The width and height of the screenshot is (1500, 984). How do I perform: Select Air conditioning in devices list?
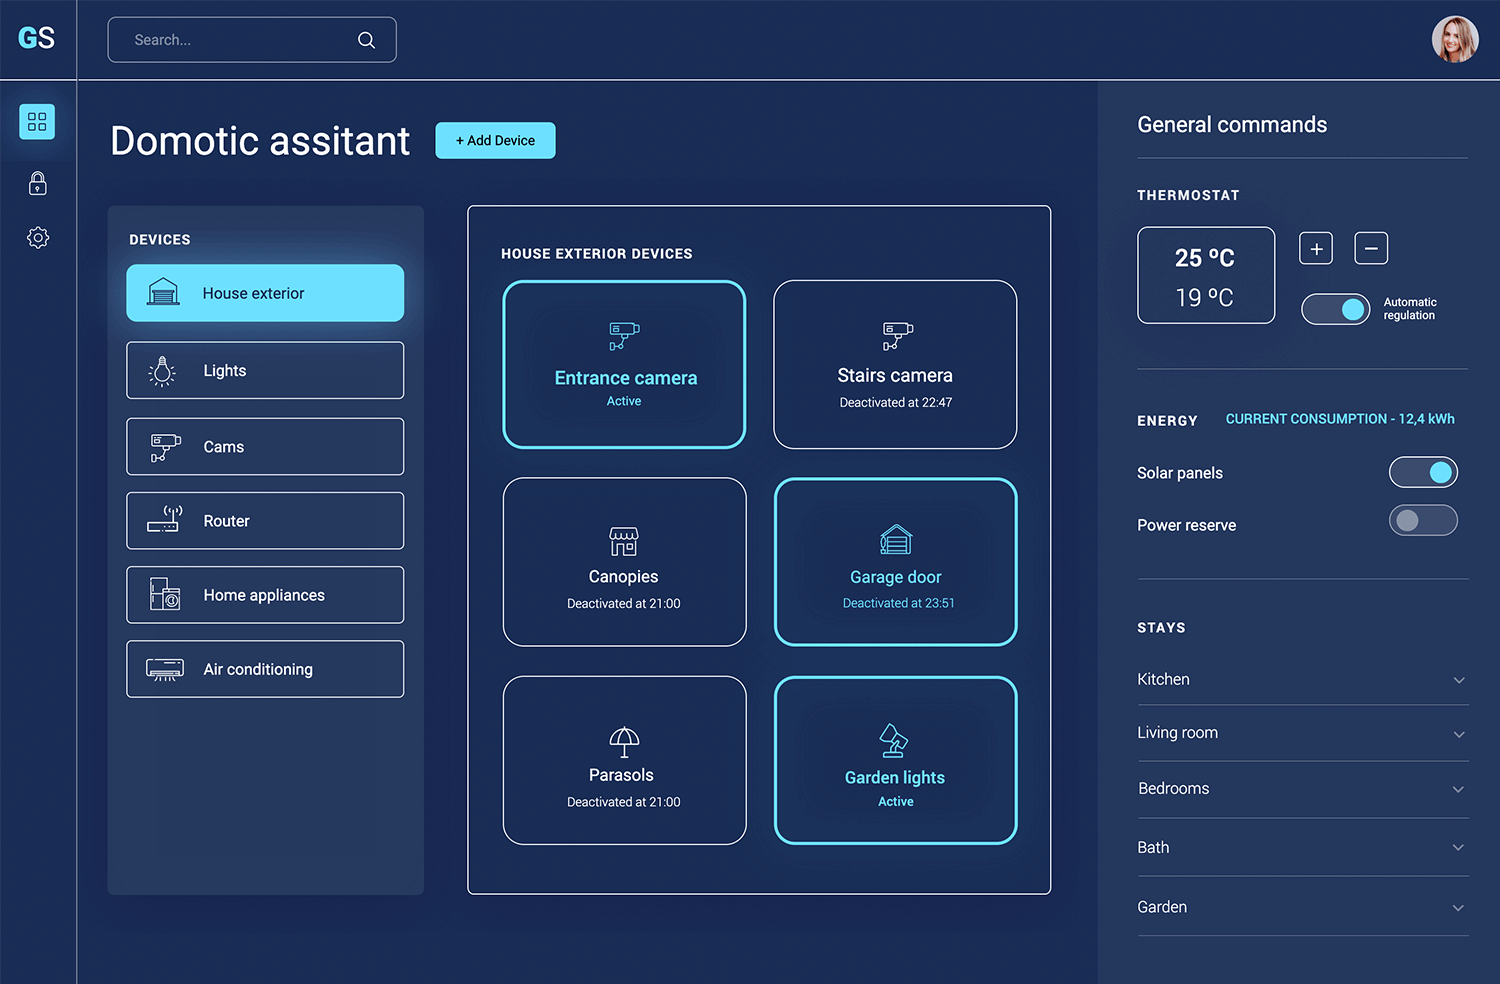pos(265,669)
